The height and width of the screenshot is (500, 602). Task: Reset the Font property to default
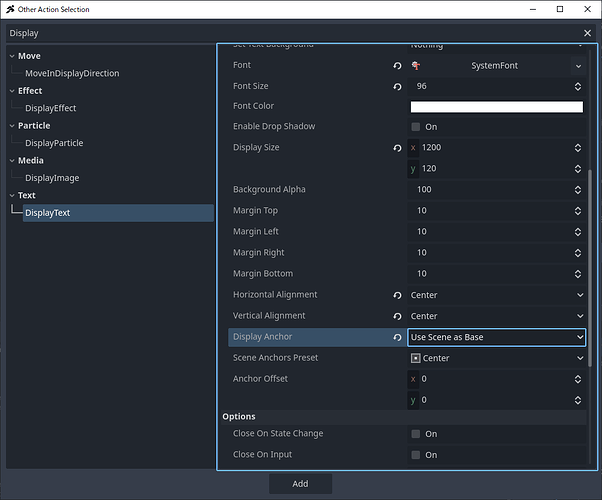(x=398, y=65)
